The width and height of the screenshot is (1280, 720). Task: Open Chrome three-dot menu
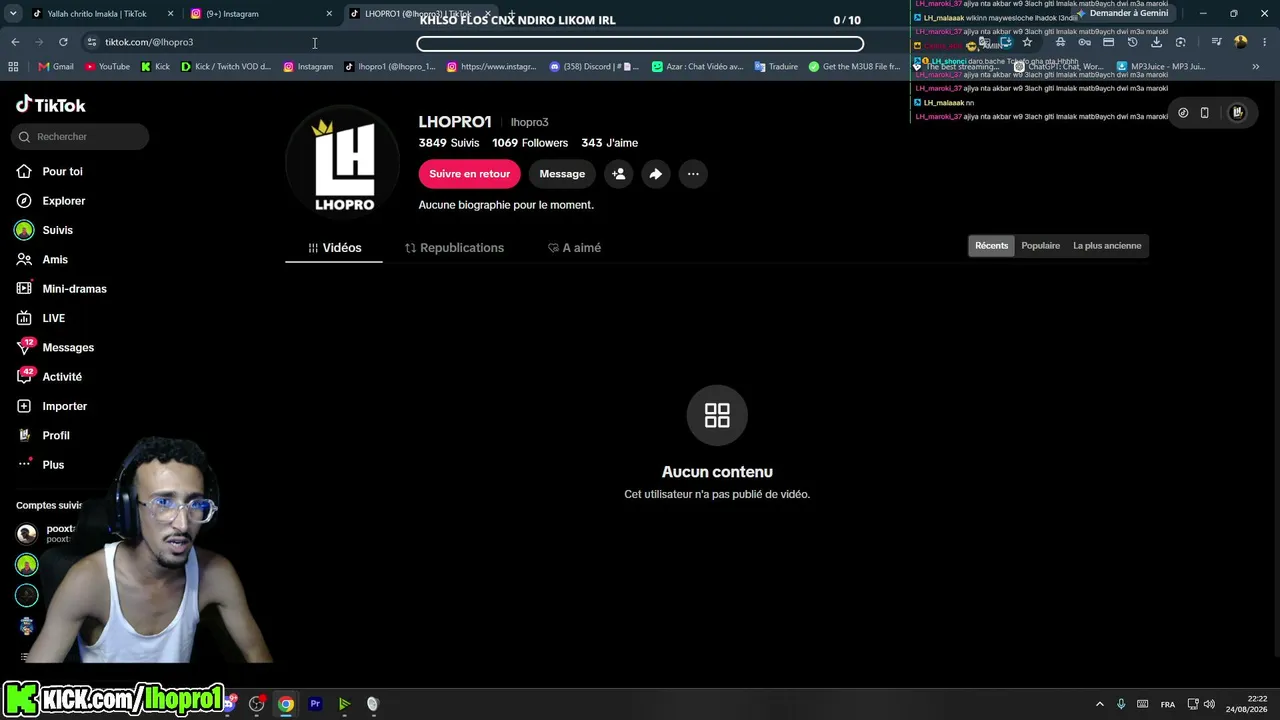coord(1264,42)
